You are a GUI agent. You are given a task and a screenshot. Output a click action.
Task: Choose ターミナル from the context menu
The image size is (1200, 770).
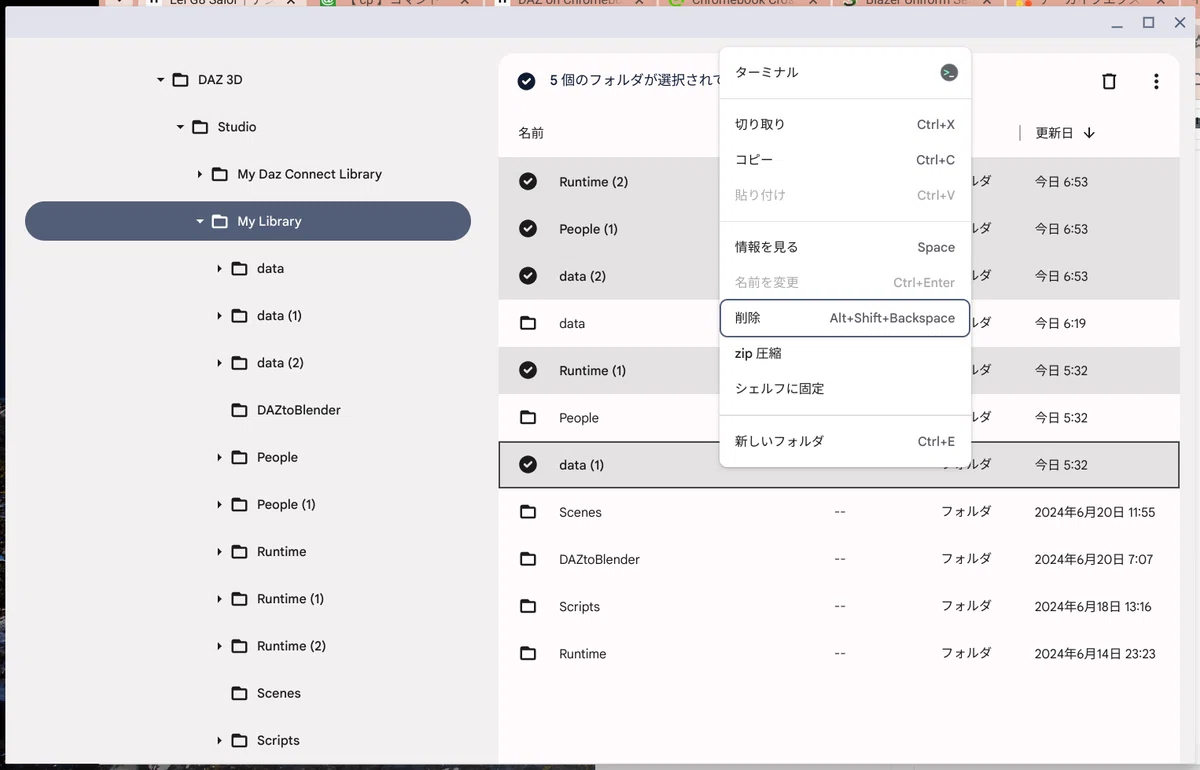click(x=845, y=72)
